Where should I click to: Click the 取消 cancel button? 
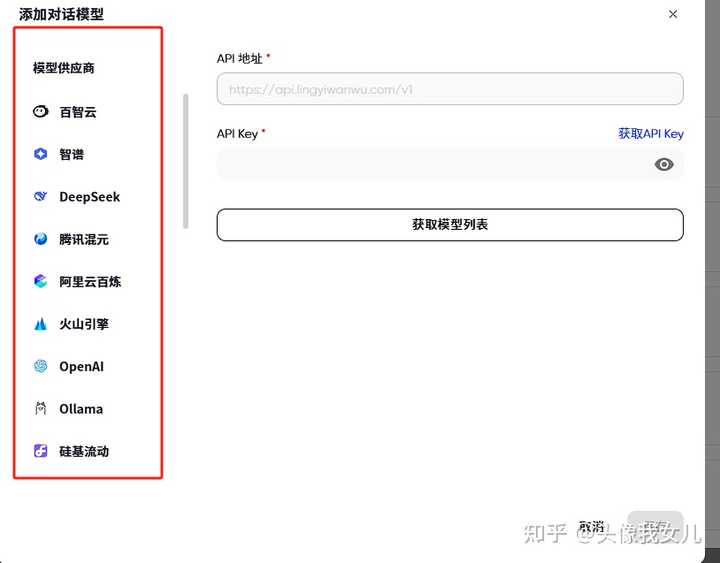[x=592, y=527]
